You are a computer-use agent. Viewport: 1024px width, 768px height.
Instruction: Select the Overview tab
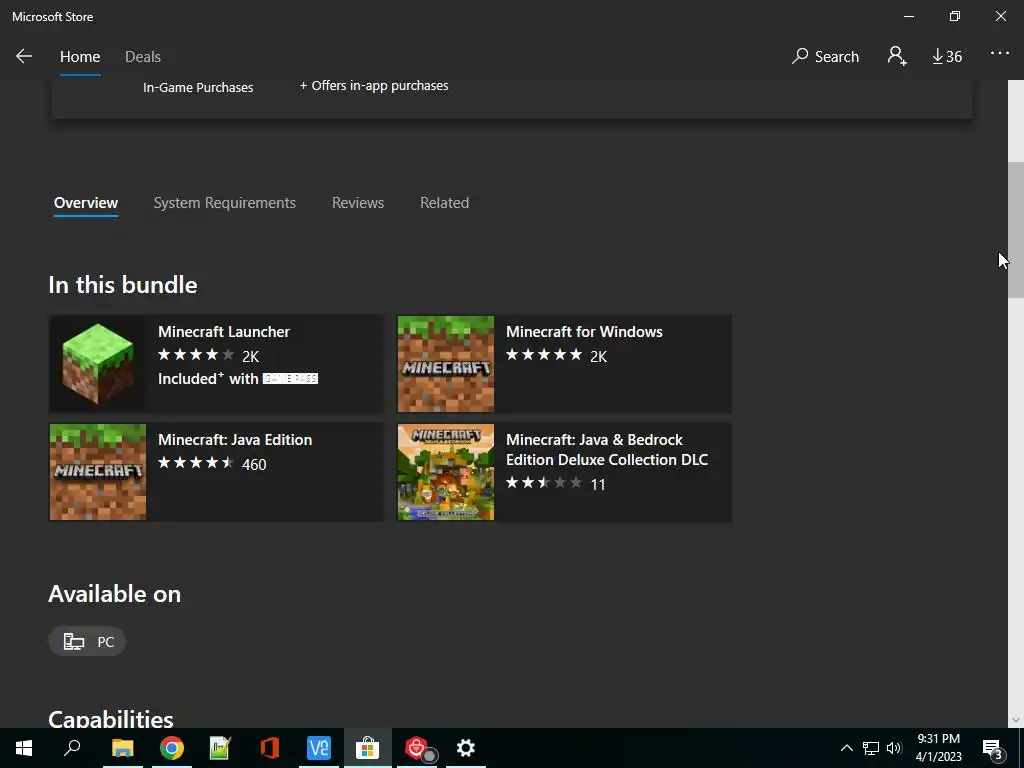86,203
